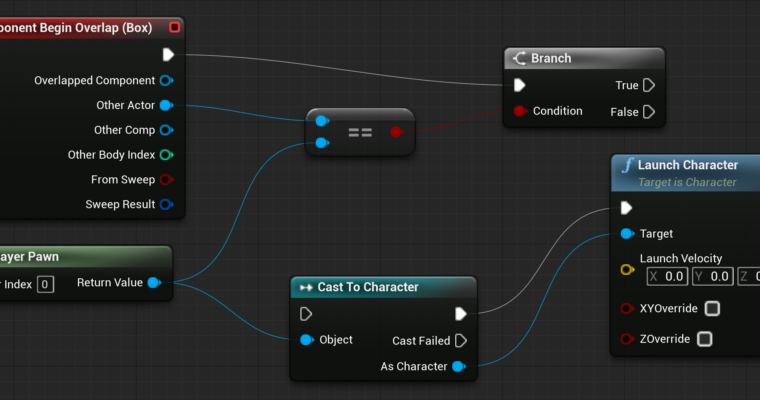
Task: Select the Branch Condition pin
Action: click(x=520, y=111)
